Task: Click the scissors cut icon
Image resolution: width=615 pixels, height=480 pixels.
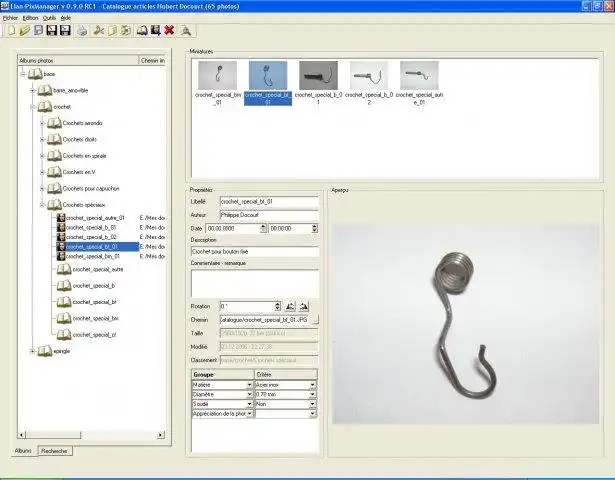Action: pyautogui.click(x=98, y=30)
